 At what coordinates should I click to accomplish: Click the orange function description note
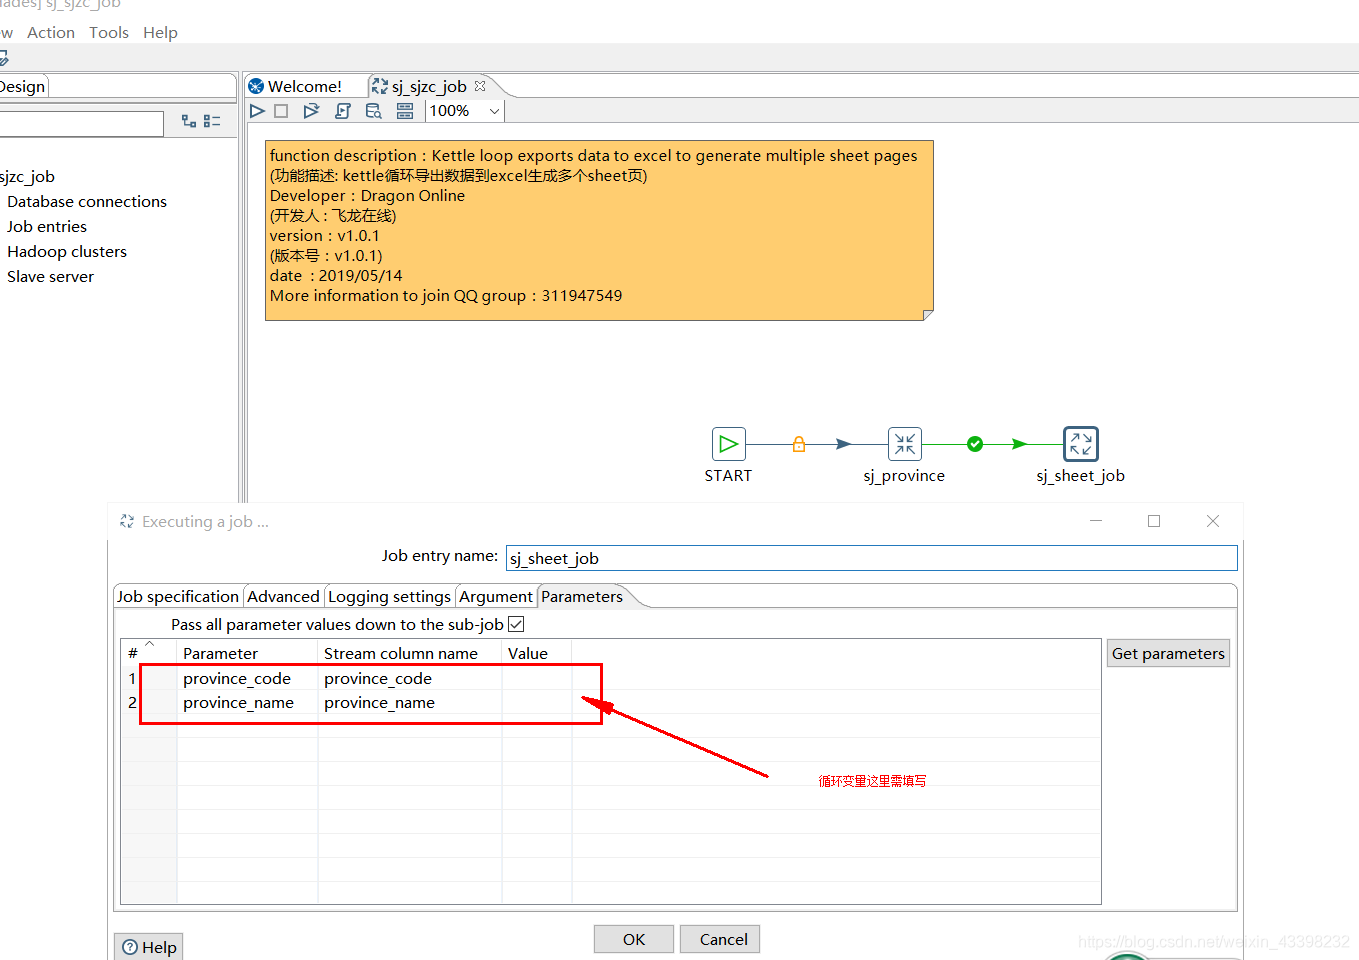click(x=599, y=230)
